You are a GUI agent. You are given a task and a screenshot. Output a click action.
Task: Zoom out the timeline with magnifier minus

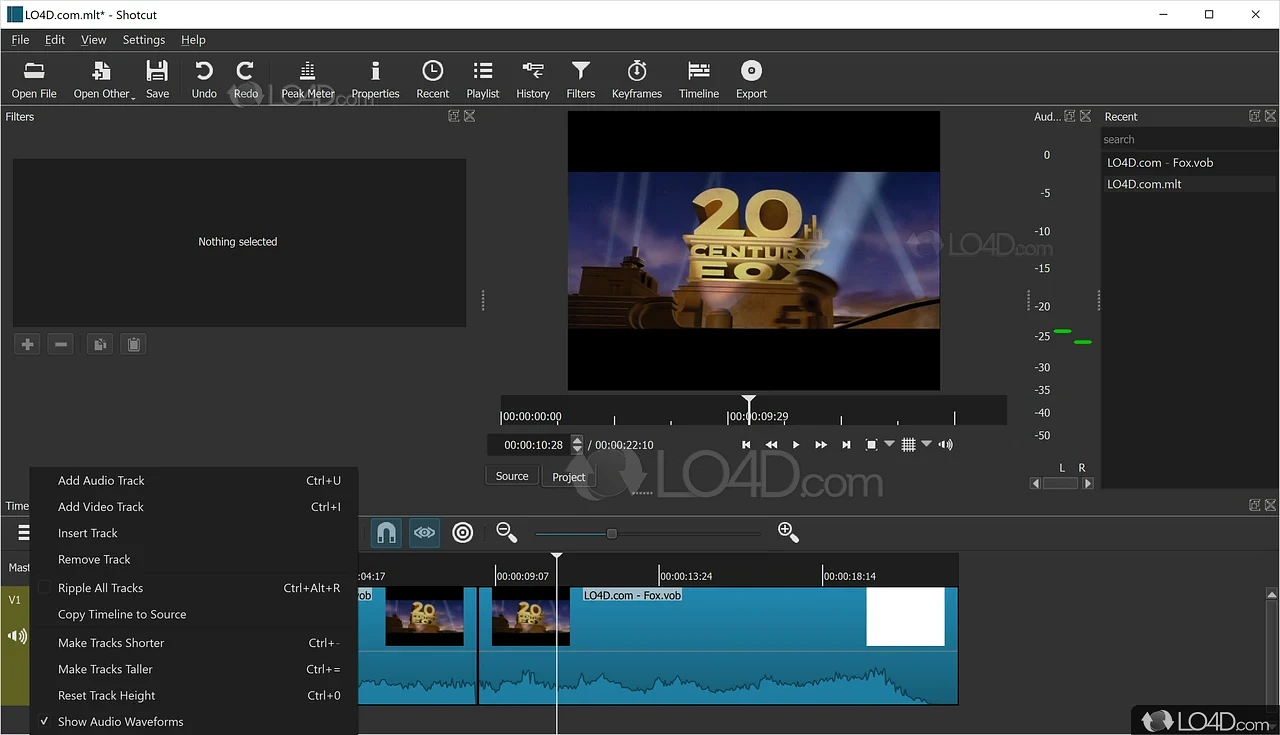507,533
